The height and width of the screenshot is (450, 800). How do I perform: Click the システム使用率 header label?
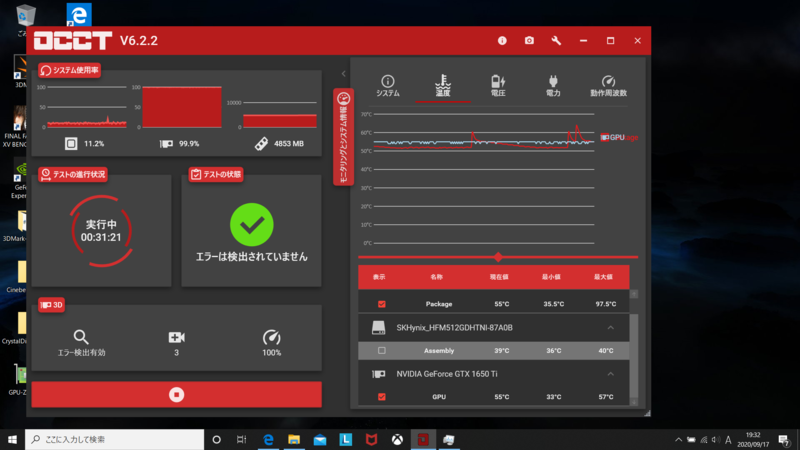(x=70, y=70)
